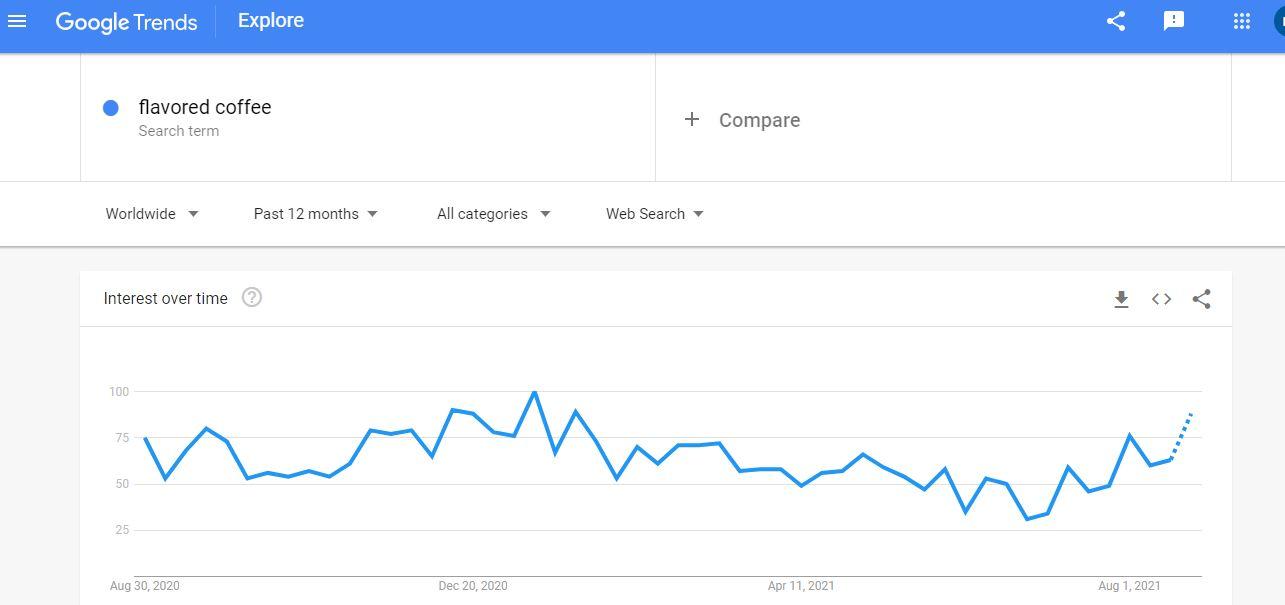
Task: Click the dotted forecast line segment
Action: pos(1181,436)
